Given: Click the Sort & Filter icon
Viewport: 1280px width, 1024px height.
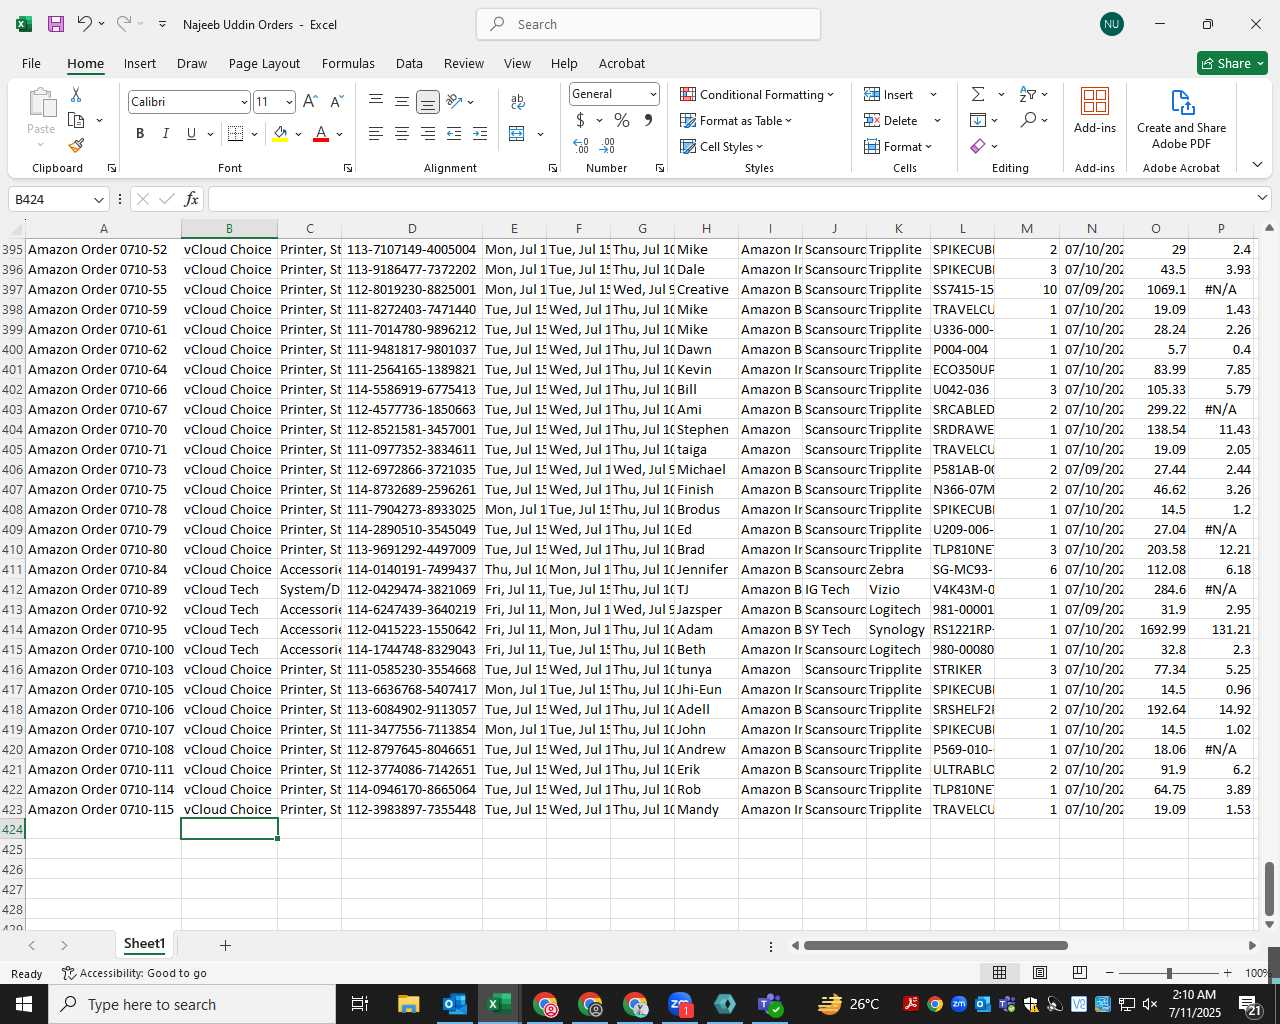Looking at the screenshot, I should (x=1028, y=94).
